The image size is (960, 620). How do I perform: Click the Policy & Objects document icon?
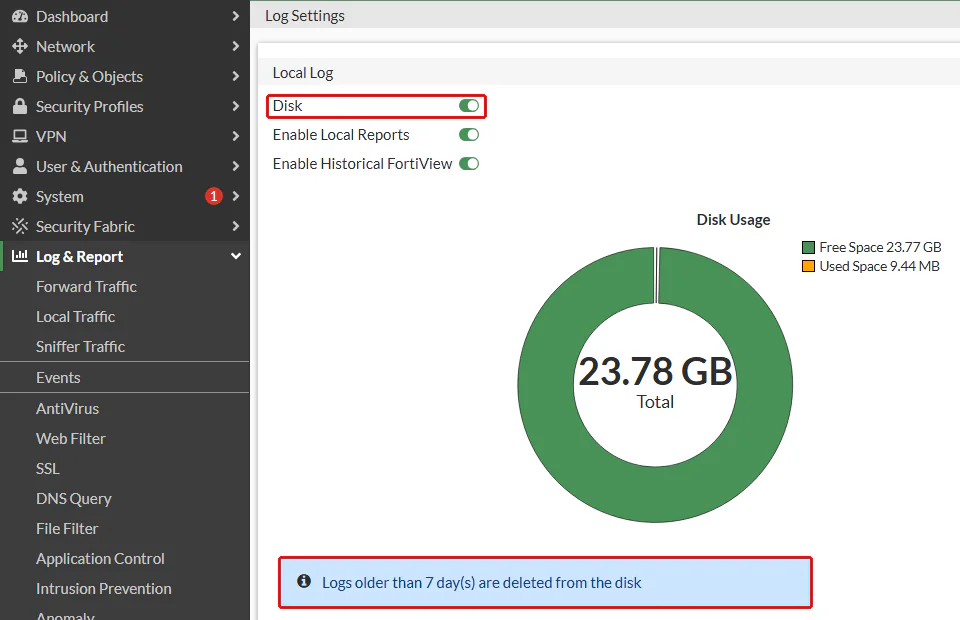coord(20,77)
